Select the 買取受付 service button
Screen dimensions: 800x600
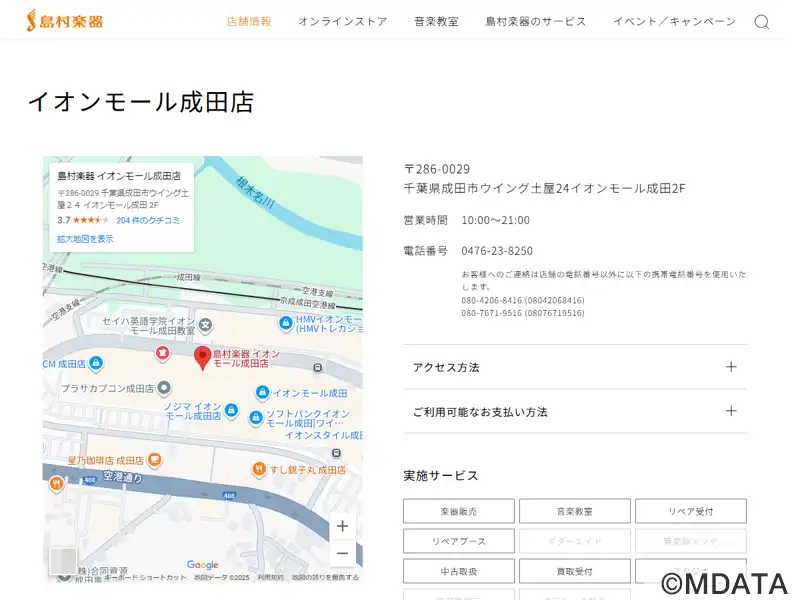click(574, 571)
